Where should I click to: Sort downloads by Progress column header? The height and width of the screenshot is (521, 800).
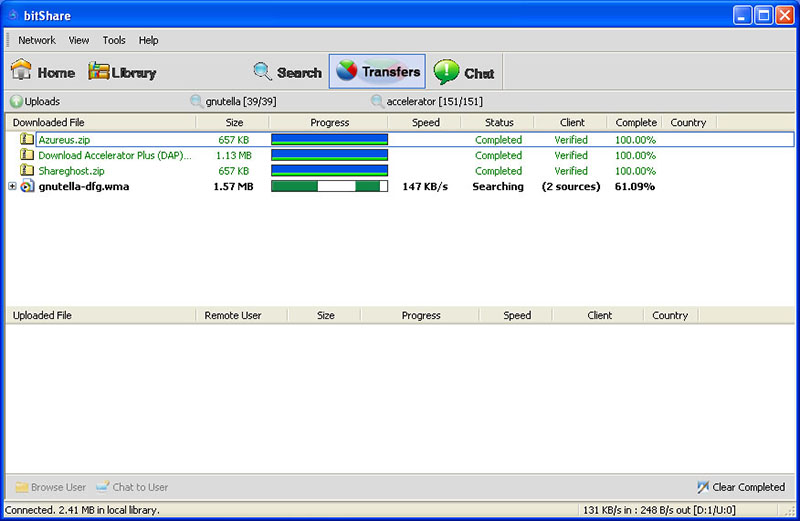329,122
